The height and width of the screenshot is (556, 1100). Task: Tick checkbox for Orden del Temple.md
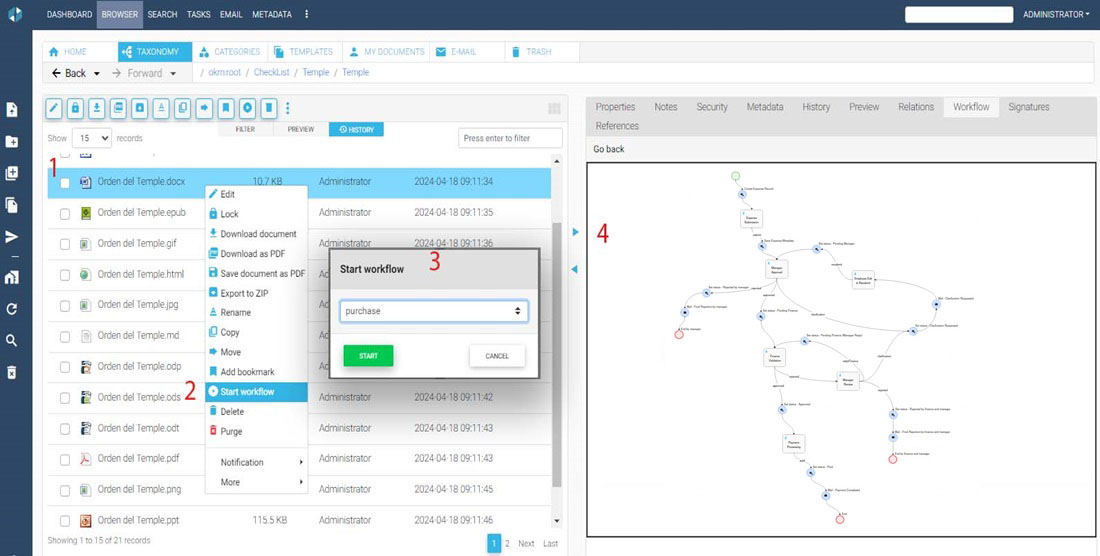pyautogui.click(x=65, y=337)
